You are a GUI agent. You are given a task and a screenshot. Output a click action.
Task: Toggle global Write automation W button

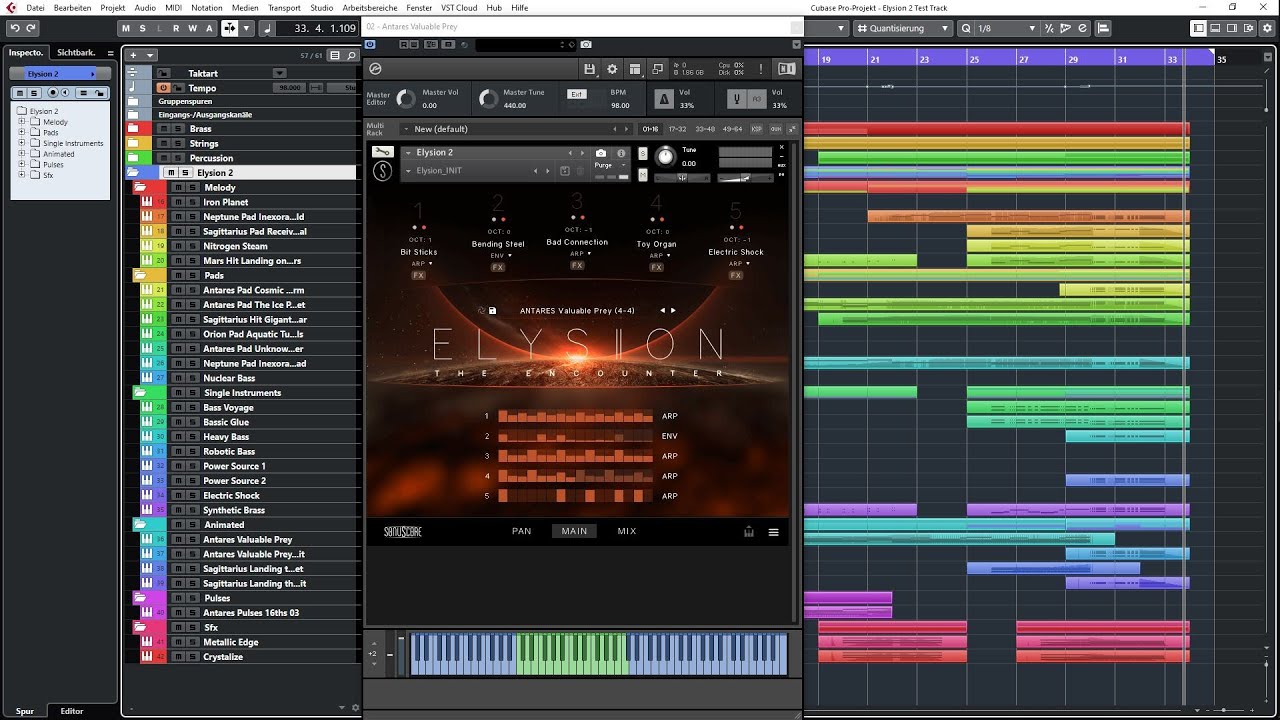(194, 28)
